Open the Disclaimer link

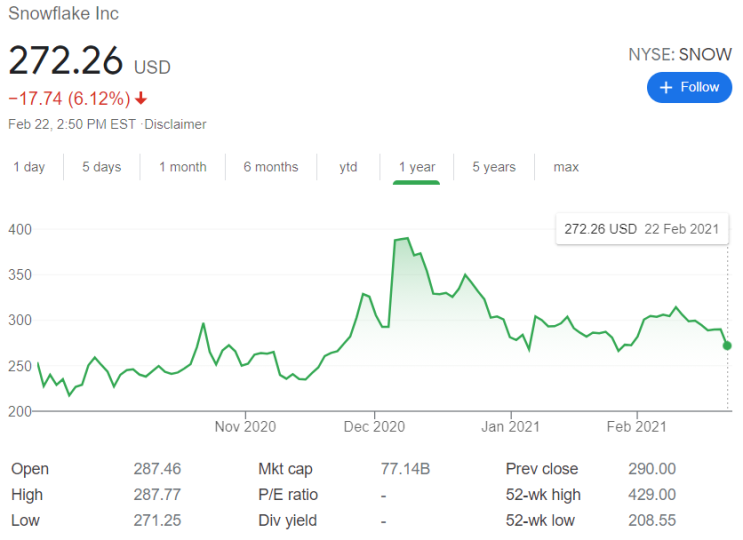coord(177,124)
